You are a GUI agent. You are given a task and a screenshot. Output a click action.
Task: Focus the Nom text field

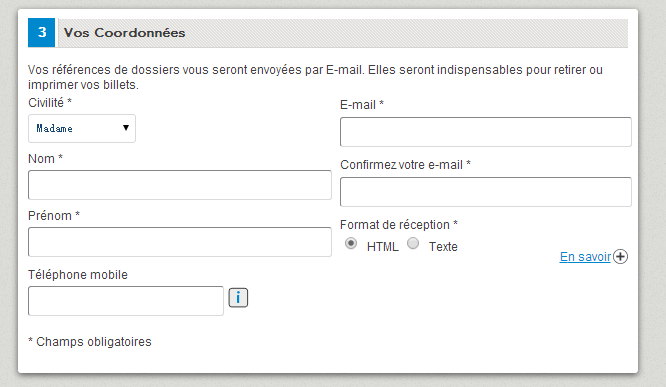(180, 185)
